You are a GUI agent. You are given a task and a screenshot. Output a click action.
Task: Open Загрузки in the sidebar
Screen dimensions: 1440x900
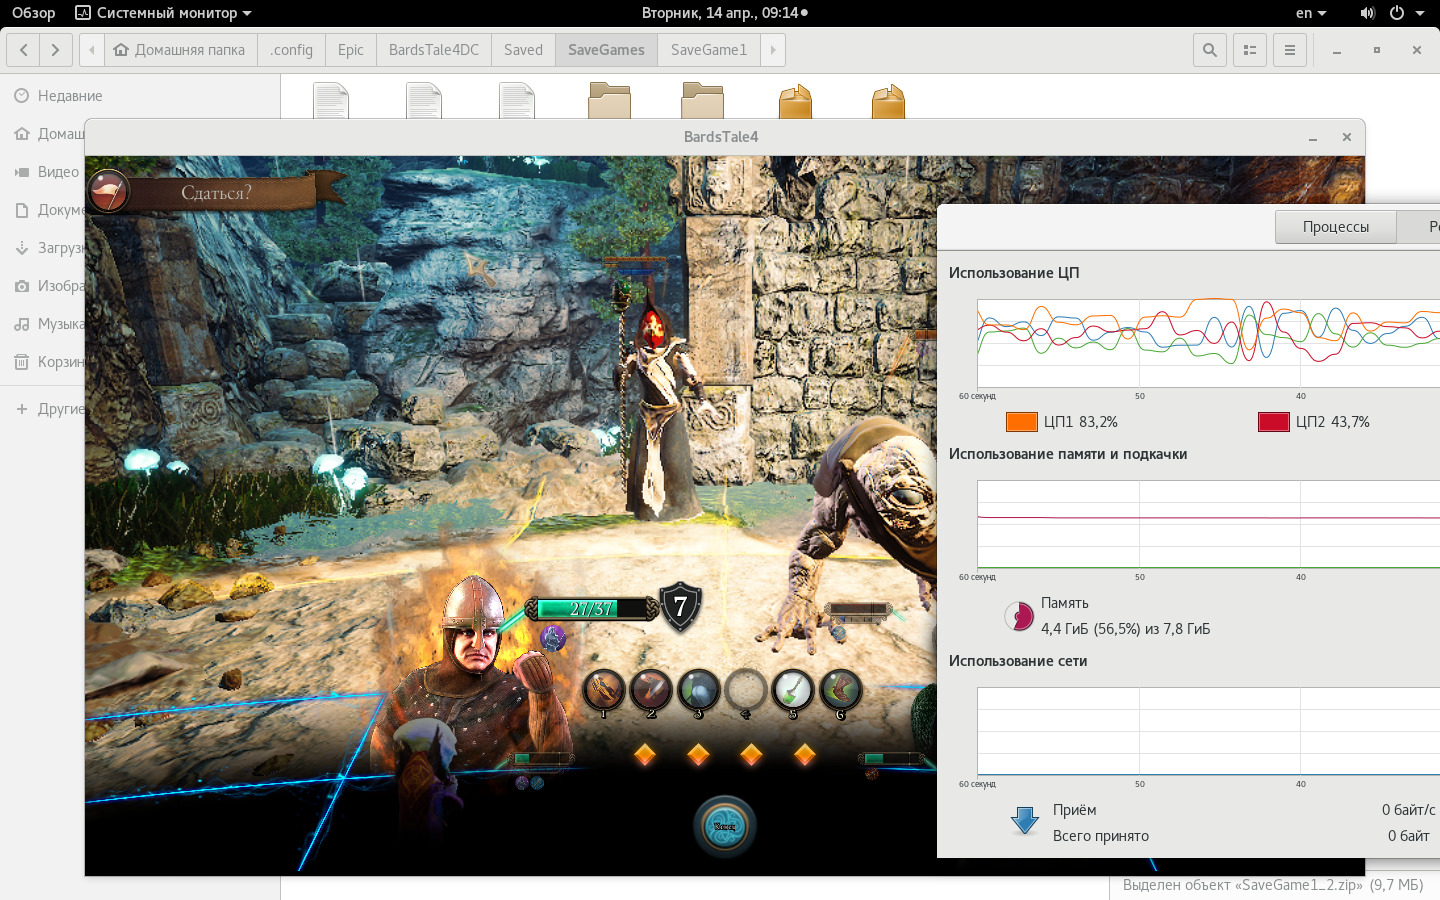[x=48, y=248]
